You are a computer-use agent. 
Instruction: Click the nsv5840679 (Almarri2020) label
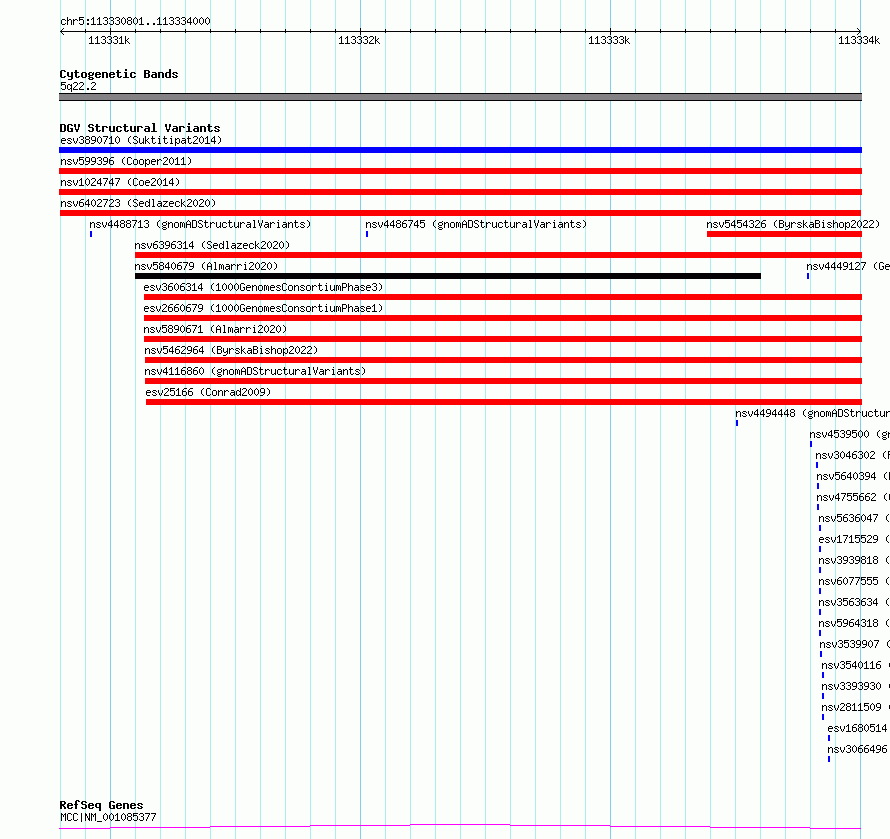click(206, 266)
